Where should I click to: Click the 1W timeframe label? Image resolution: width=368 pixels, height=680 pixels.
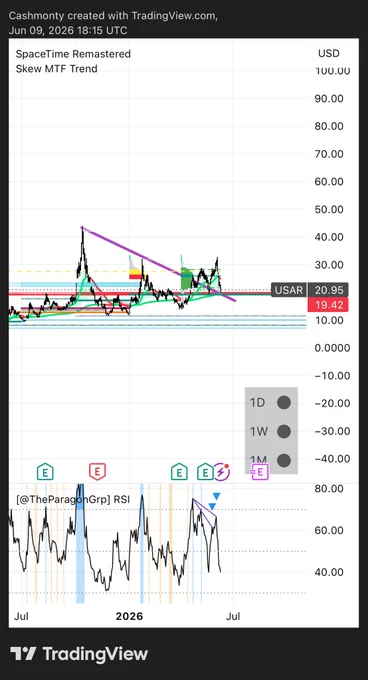coord(259,432)
